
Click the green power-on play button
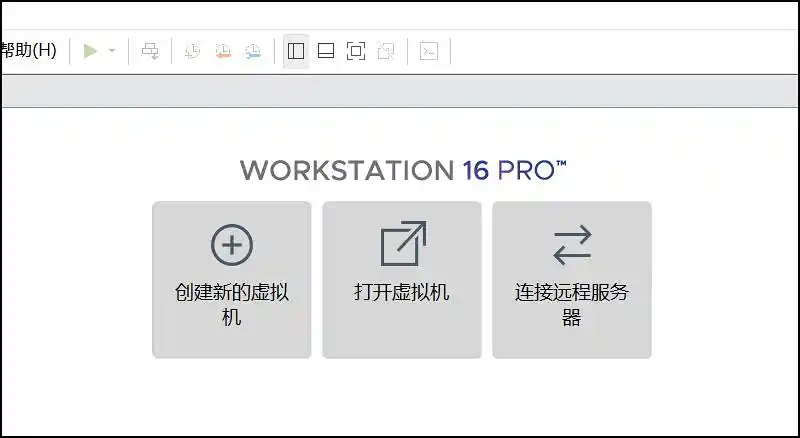click(x=91, y=51)
